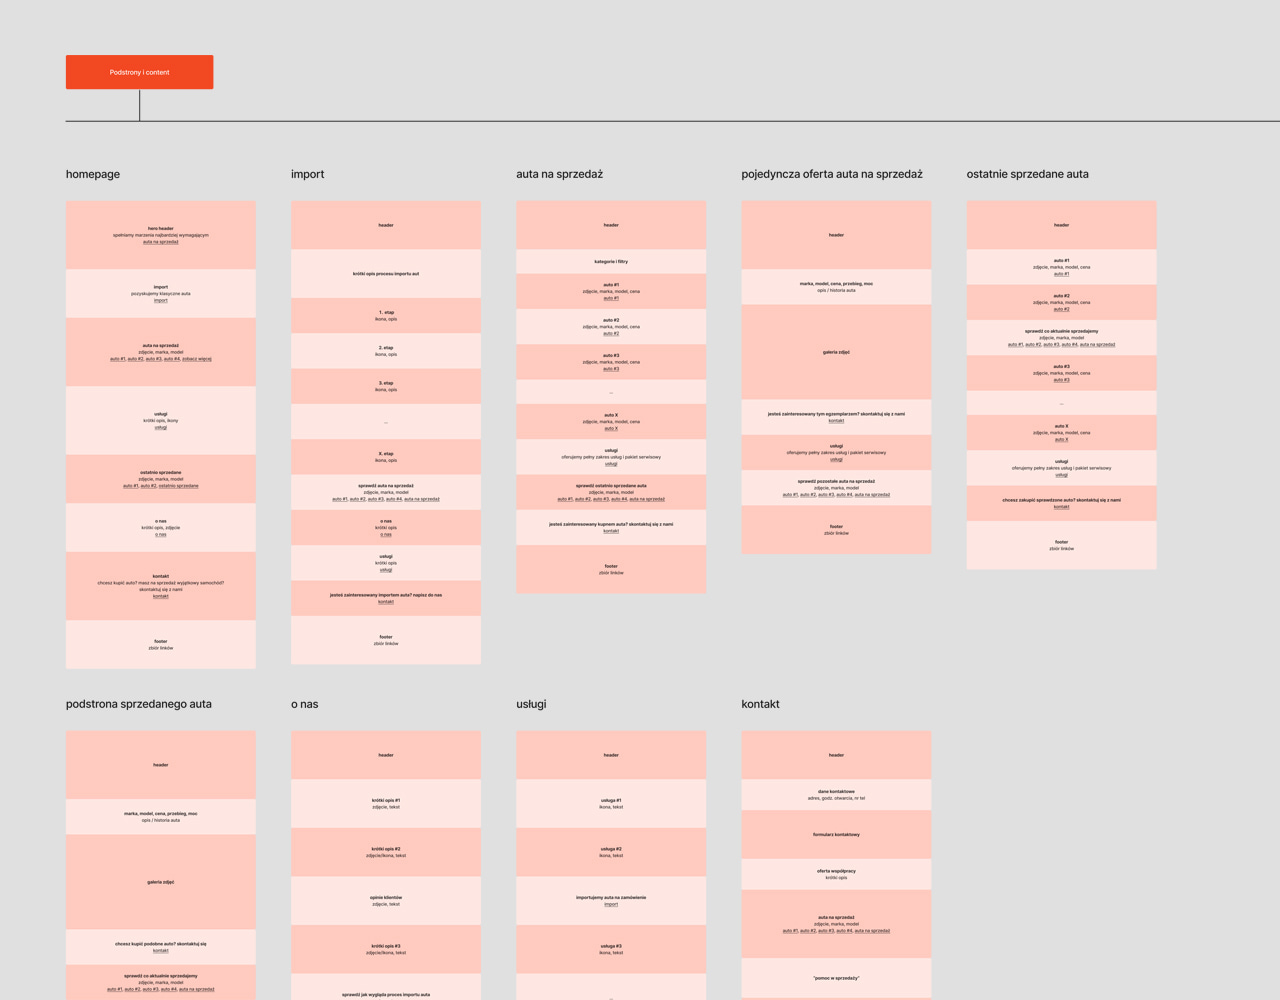Click the "kontakt" column heading
1280x1000 pixels.
(x=760, y=704)
